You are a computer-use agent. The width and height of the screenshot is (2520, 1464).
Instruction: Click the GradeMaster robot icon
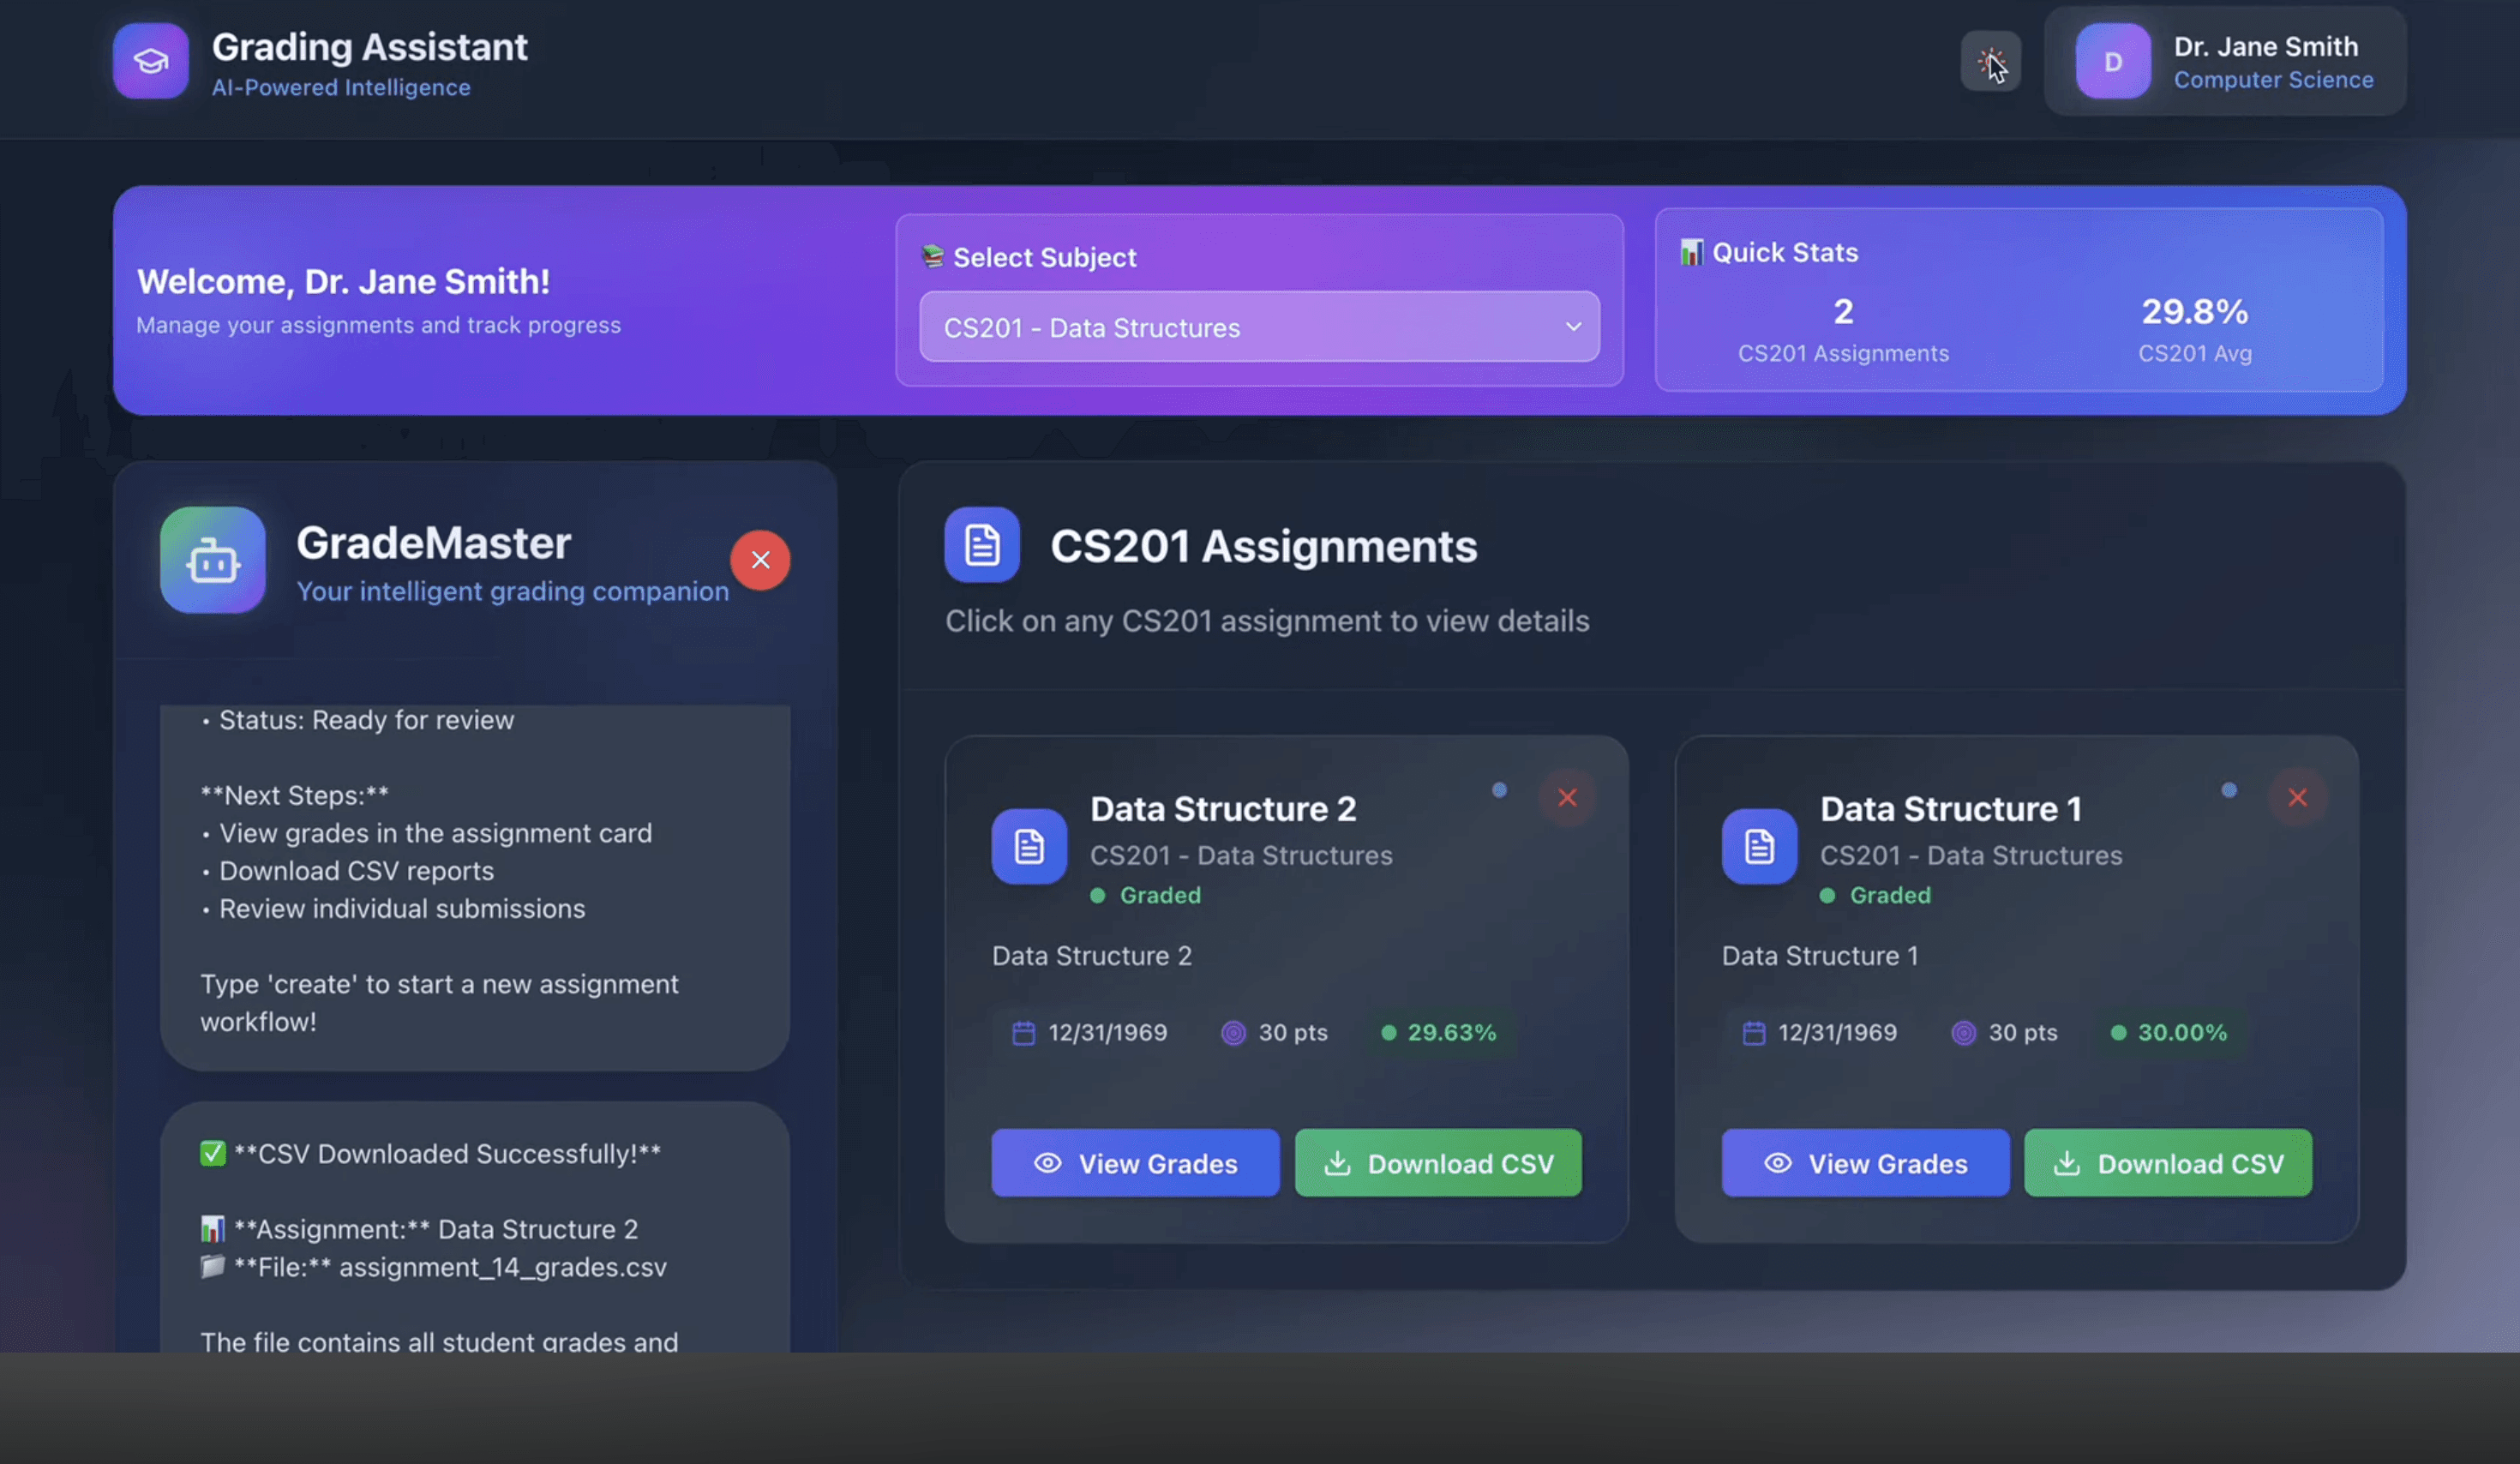(x=212, y=560)
